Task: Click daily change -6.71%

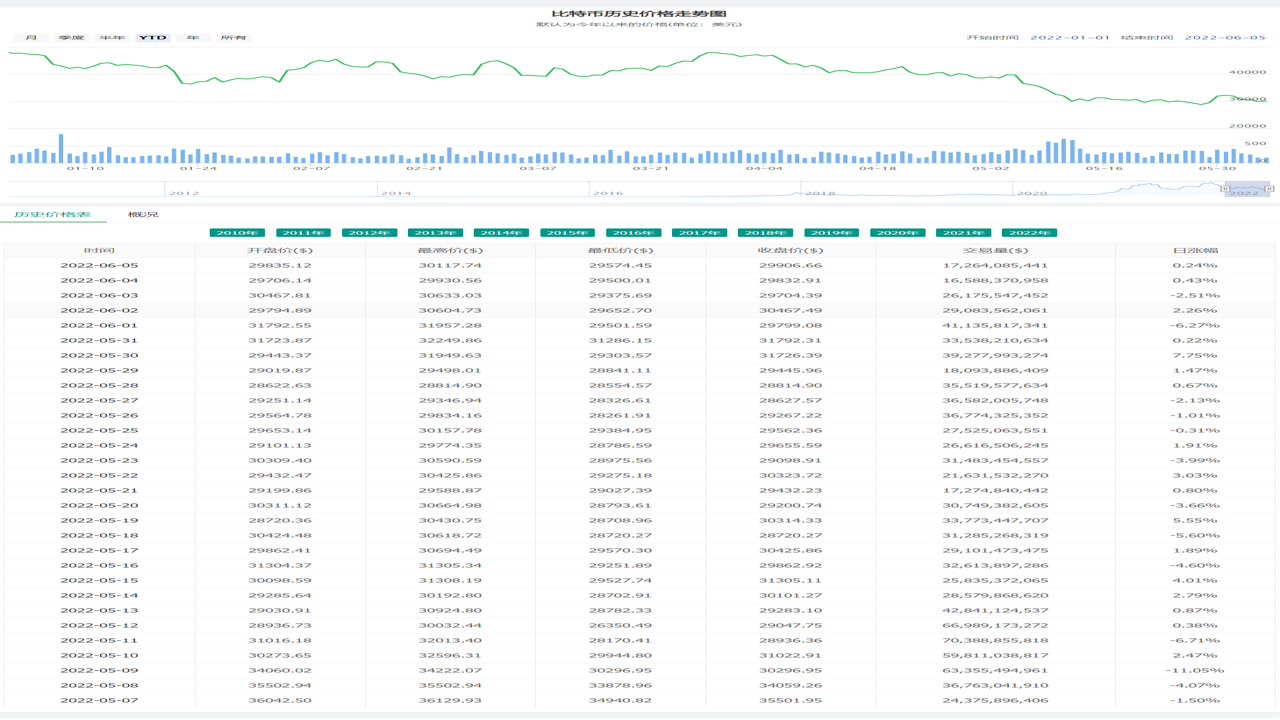Action: [1195, 640]
